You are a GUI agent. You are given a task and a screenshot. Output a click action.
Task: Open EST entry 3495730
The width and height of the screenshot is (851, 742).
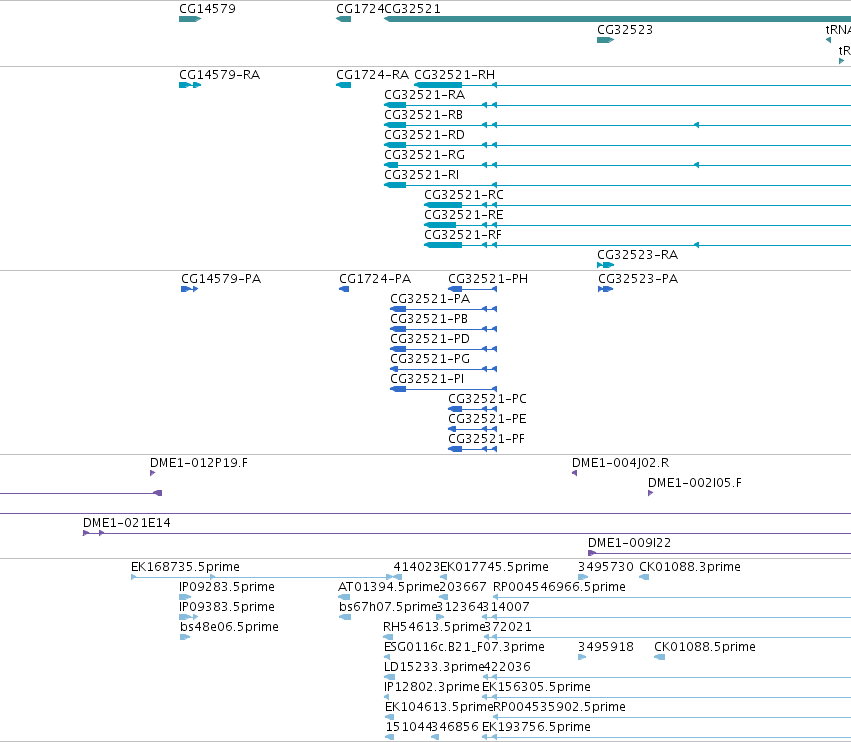[606, 567]
